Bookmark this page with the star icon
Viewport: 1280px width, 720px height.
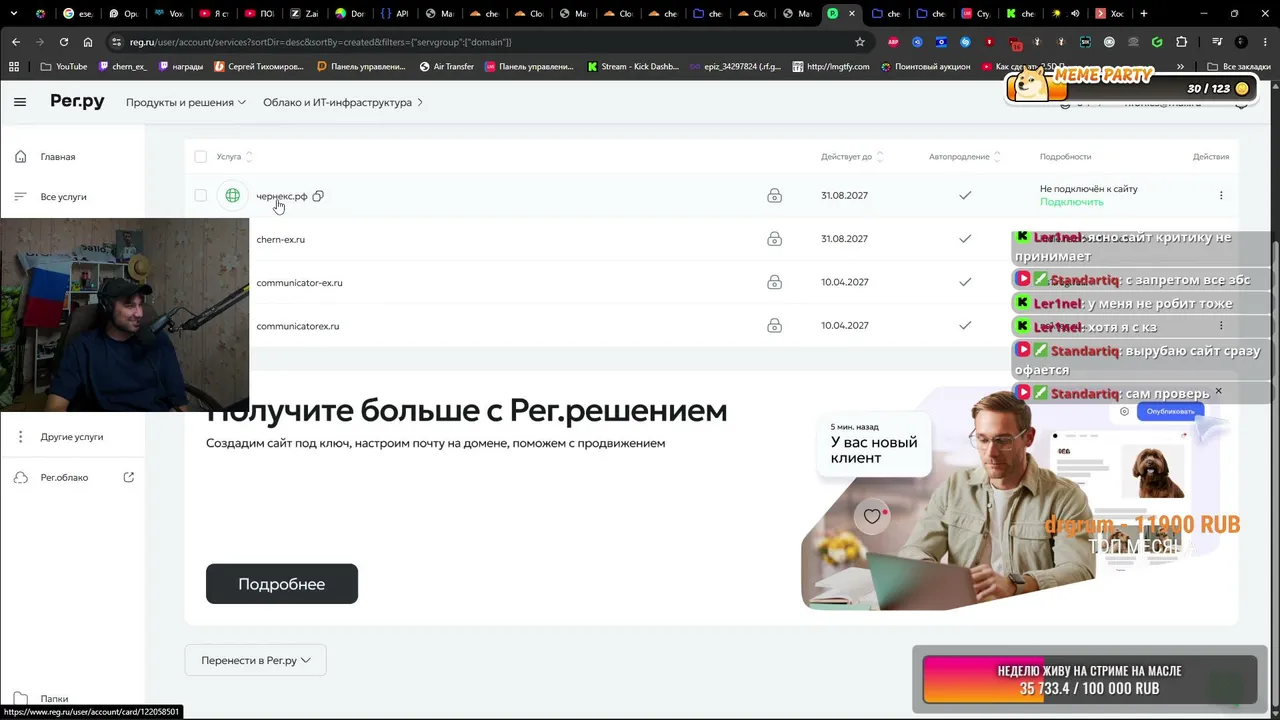[x=859, y=42]
